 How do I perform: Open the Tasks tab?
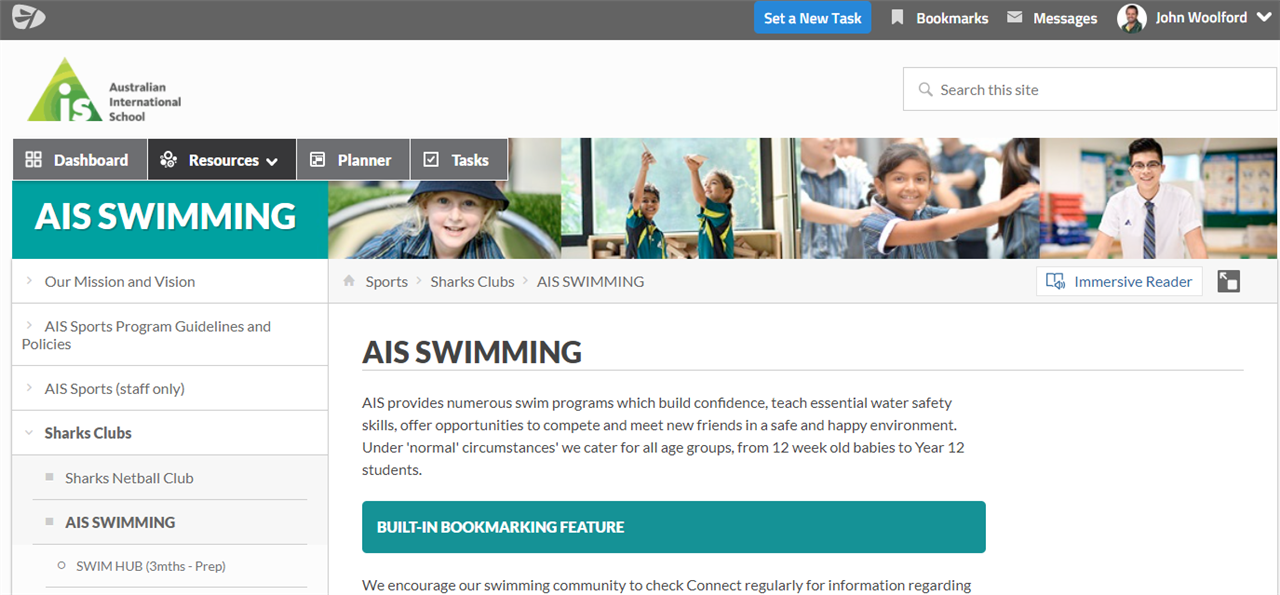coord(459,160)
